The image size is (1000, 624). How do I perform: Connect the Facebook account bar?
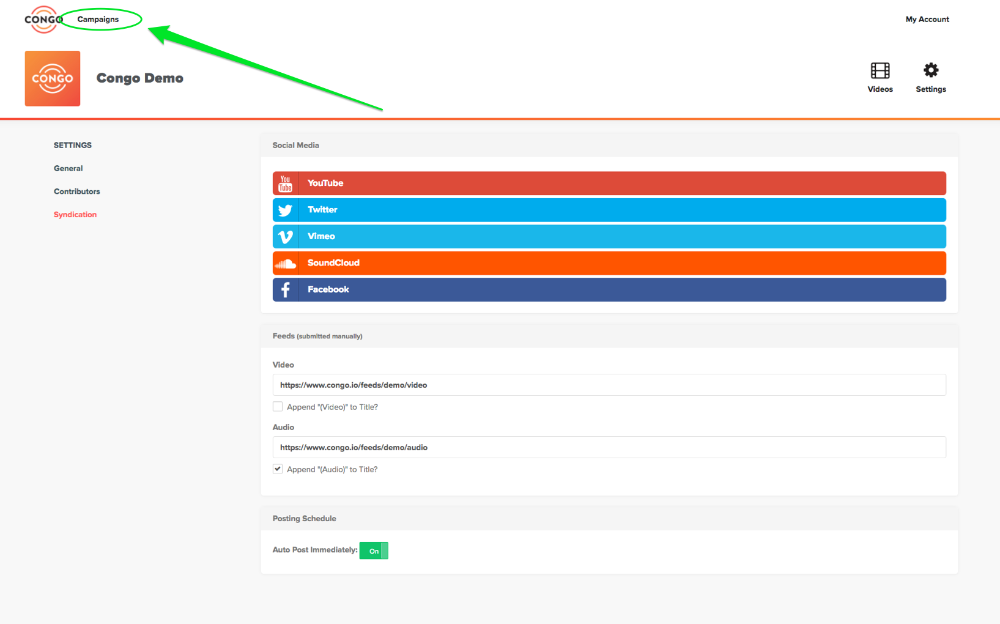(x=609, y=290)
